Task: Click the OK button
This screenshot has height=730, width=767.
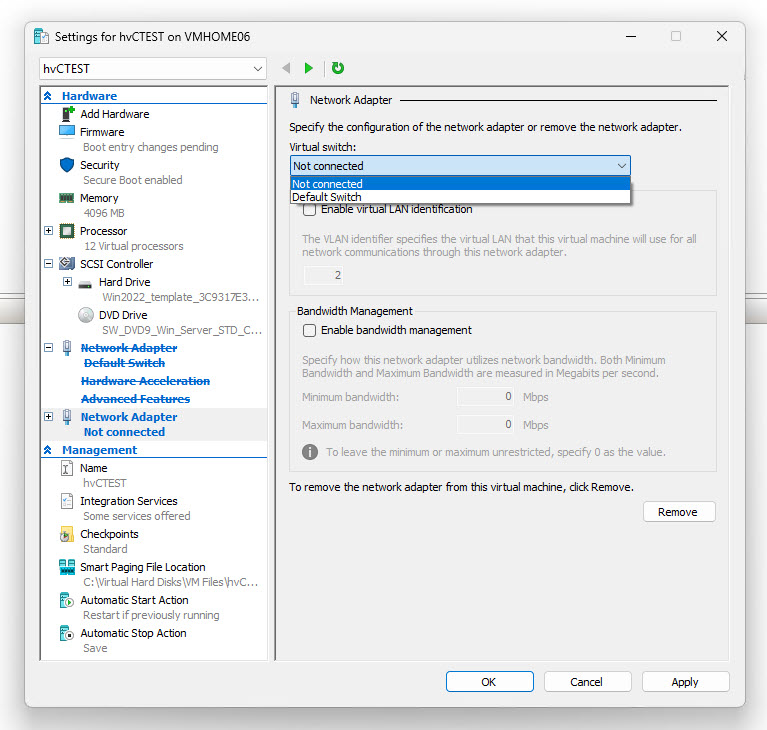Action: click(x=490, y=682)
